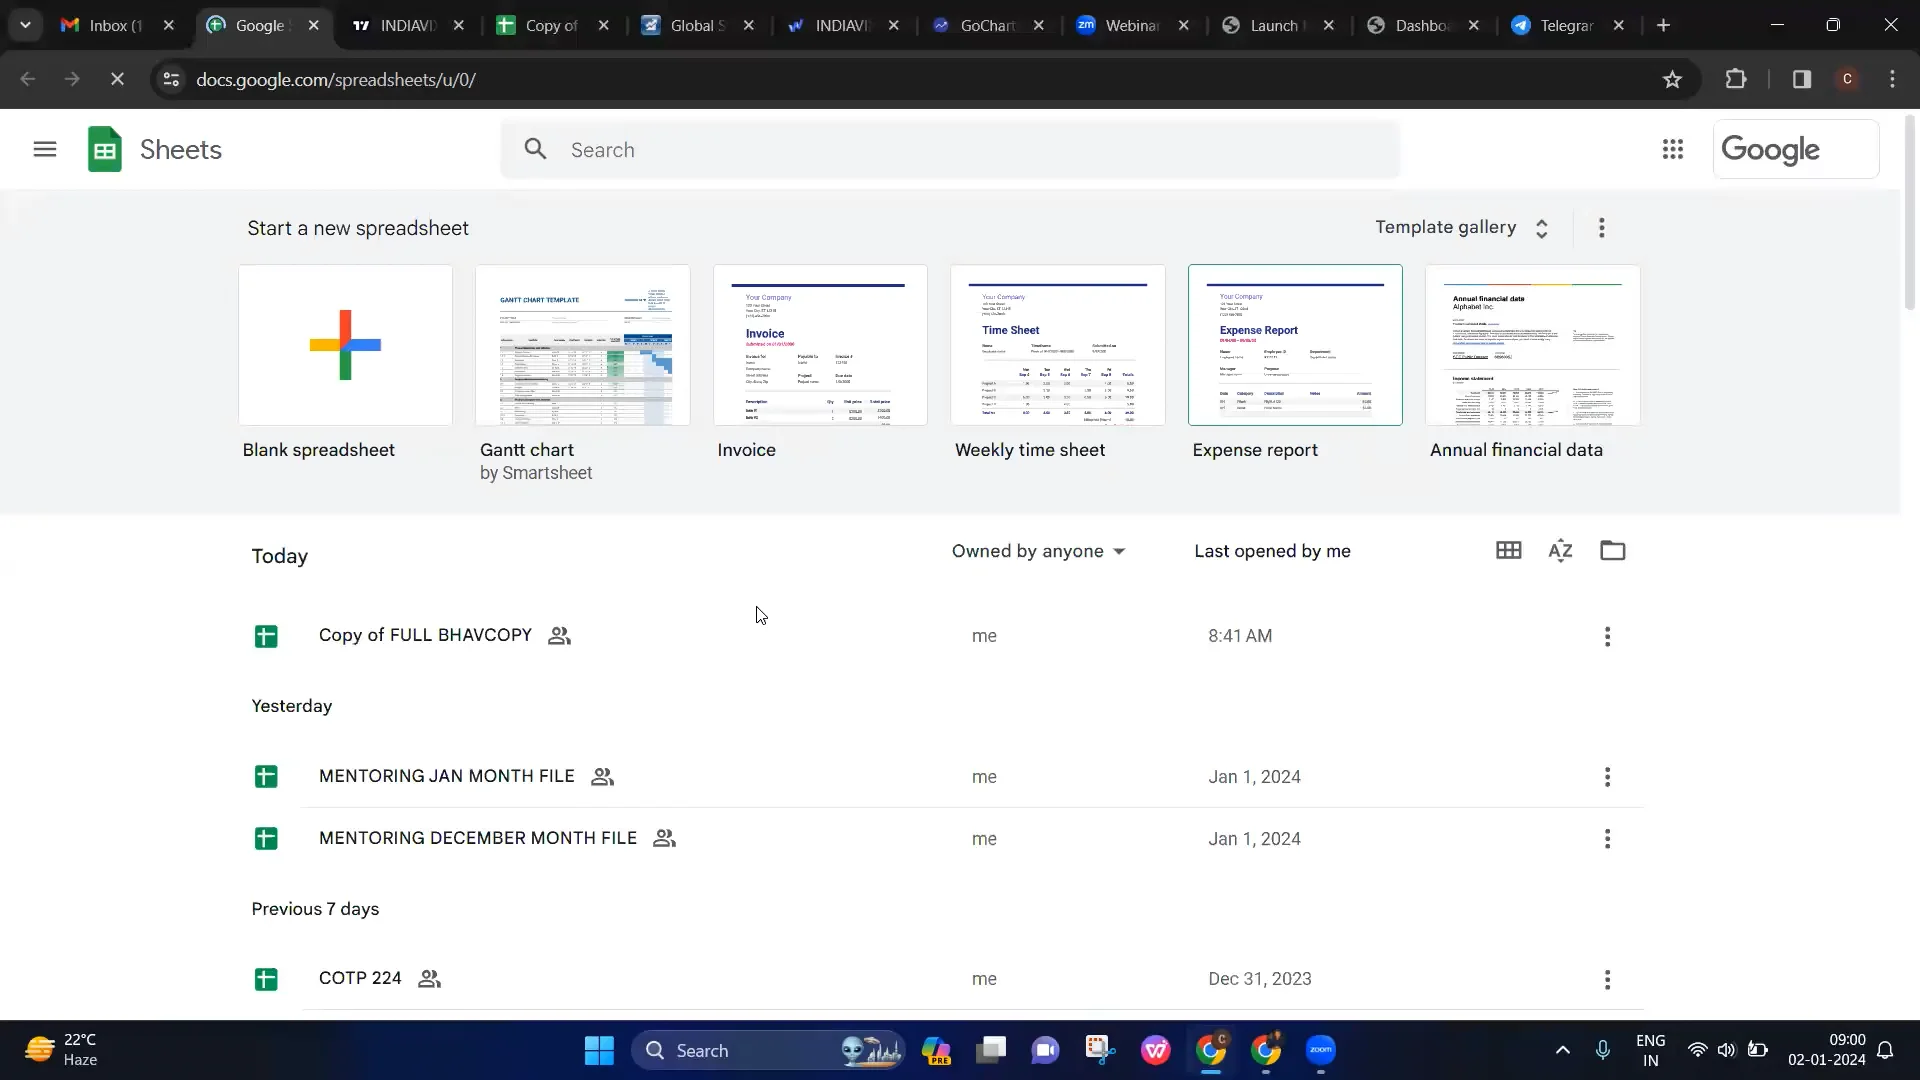This screenshot has height=1080, width=1920.
Task: Open the browser extensions puzzle icon
Action: [1736, 79]
